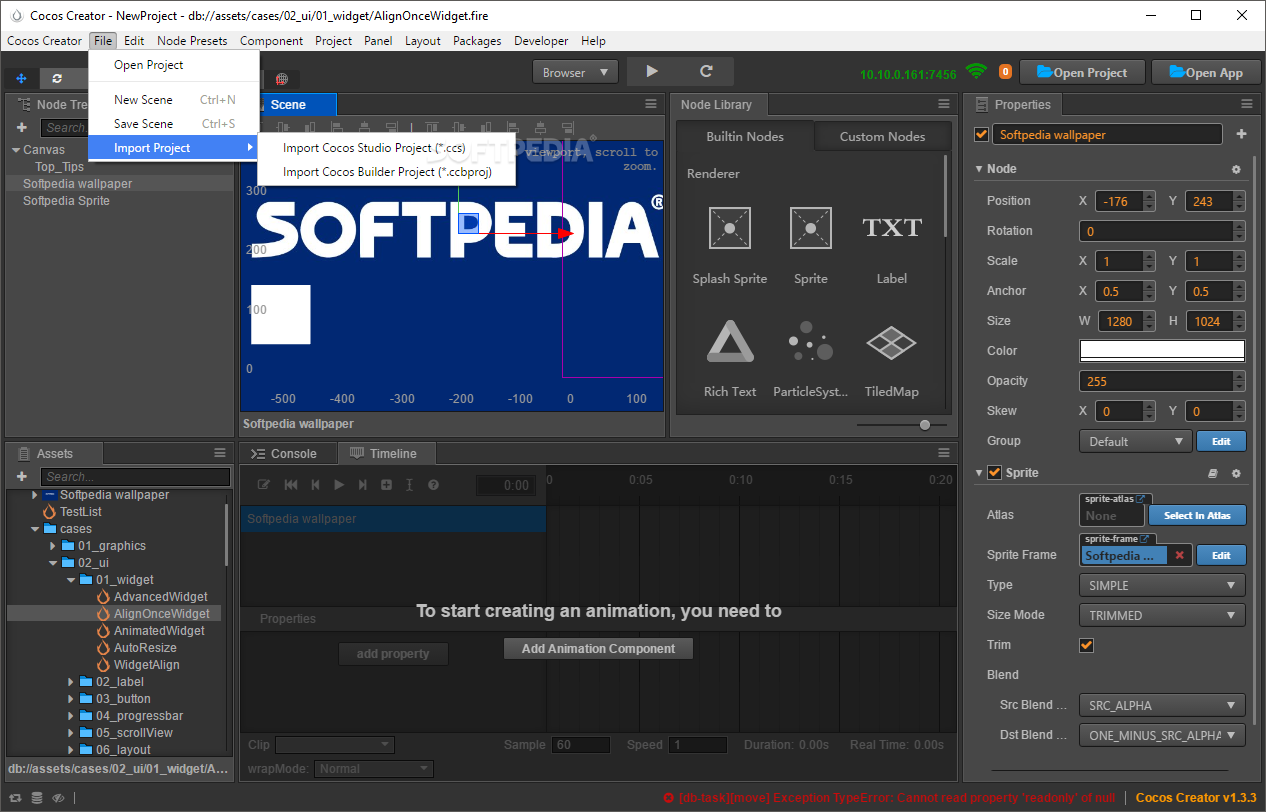This screenshot has height=812, width=1266.
Task: Collapse the Canvas node in tree
Action: (x=16, y=150)
